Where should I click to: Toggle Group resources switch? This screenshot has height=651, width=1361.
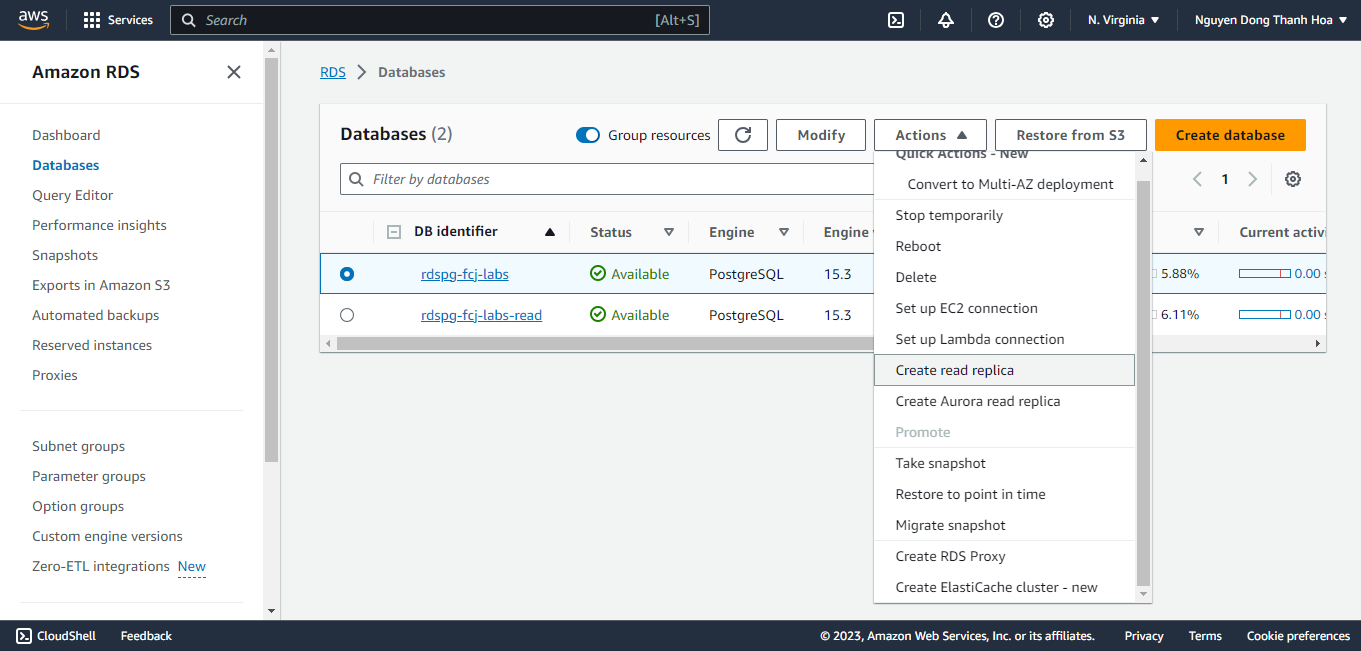(588, 135)
